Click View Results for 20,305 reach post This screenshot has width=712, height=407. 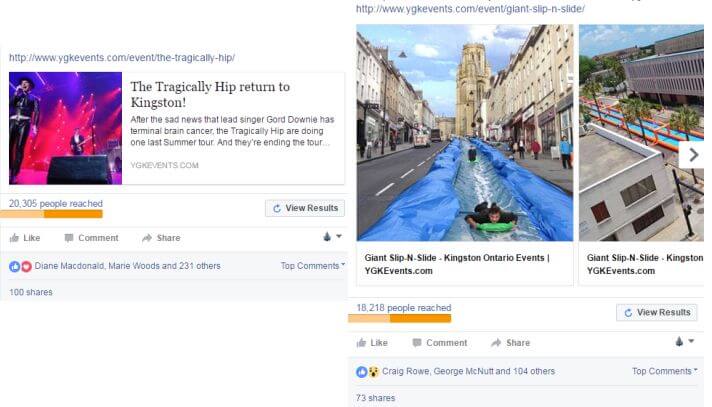coord(305,209)
